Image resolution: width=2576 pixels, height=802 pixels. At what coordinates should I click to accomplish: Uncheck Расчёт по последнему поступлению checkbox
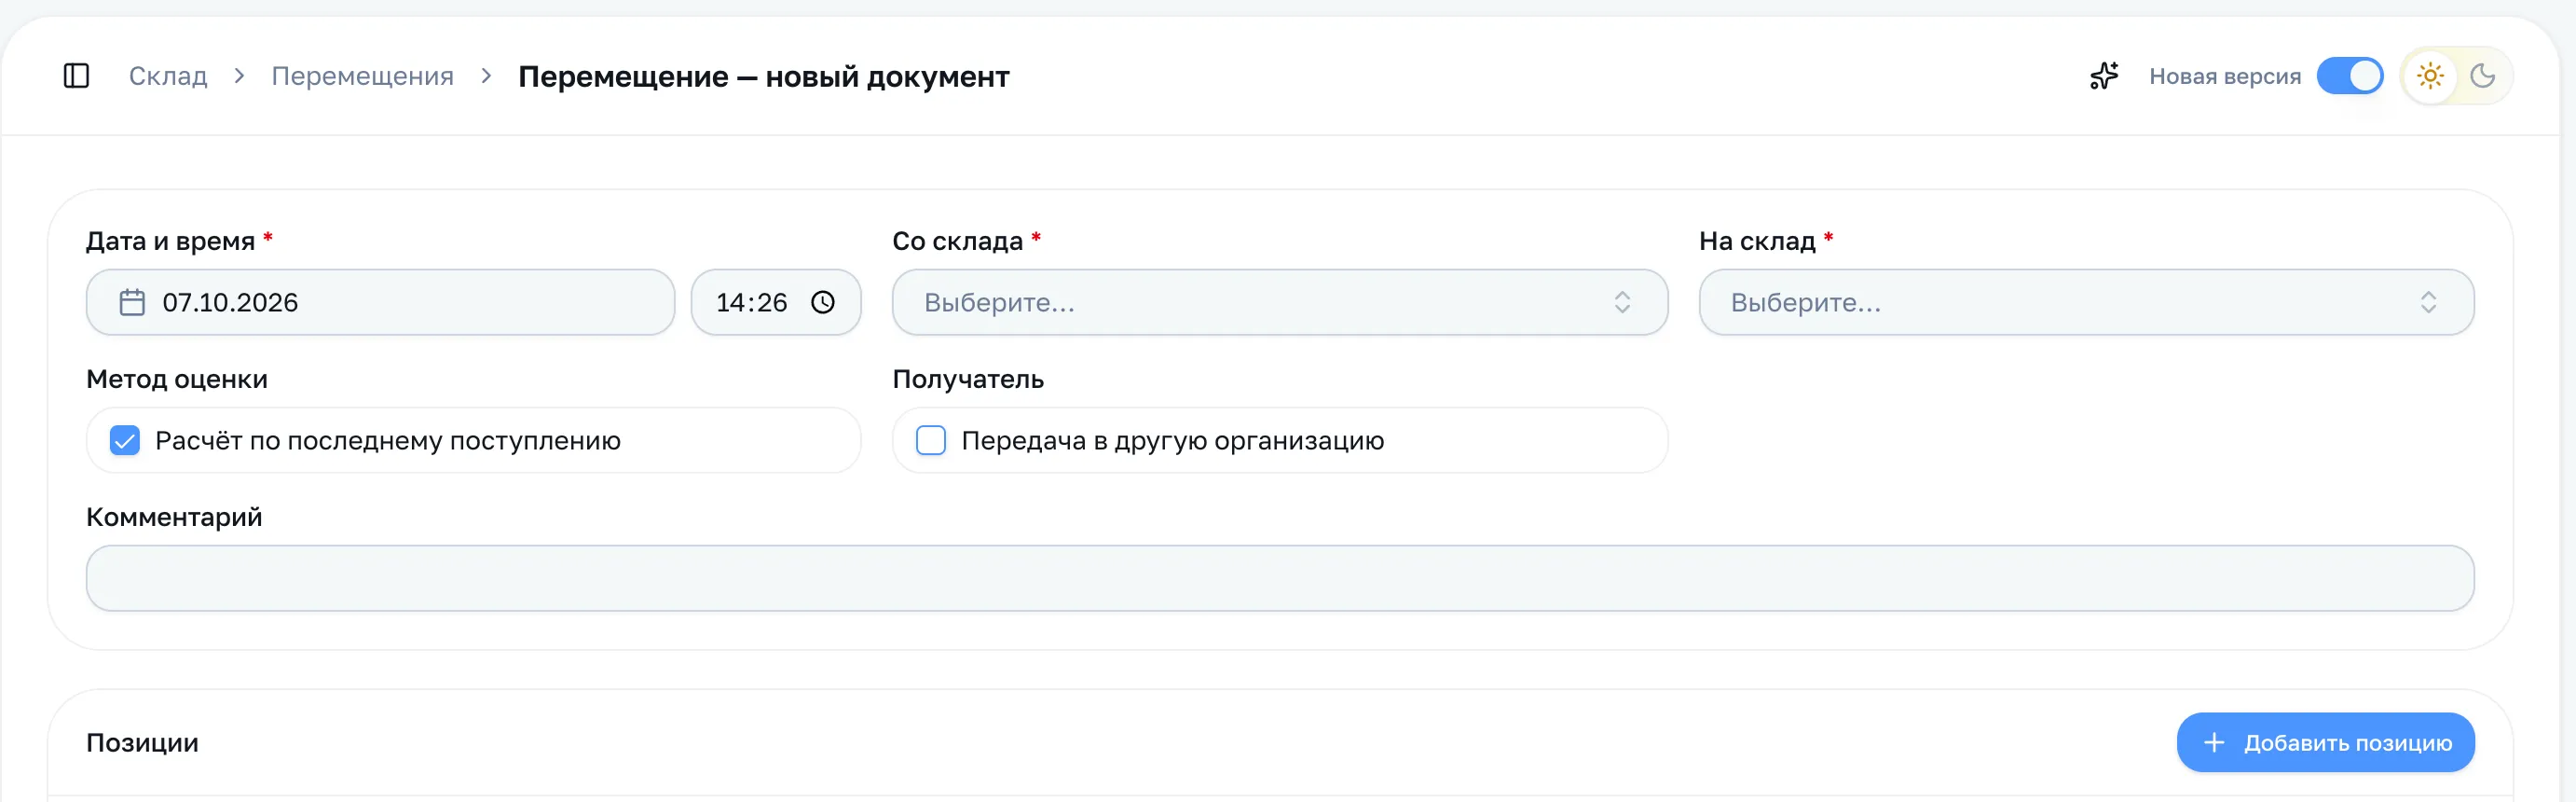click(x=125, y=440)
